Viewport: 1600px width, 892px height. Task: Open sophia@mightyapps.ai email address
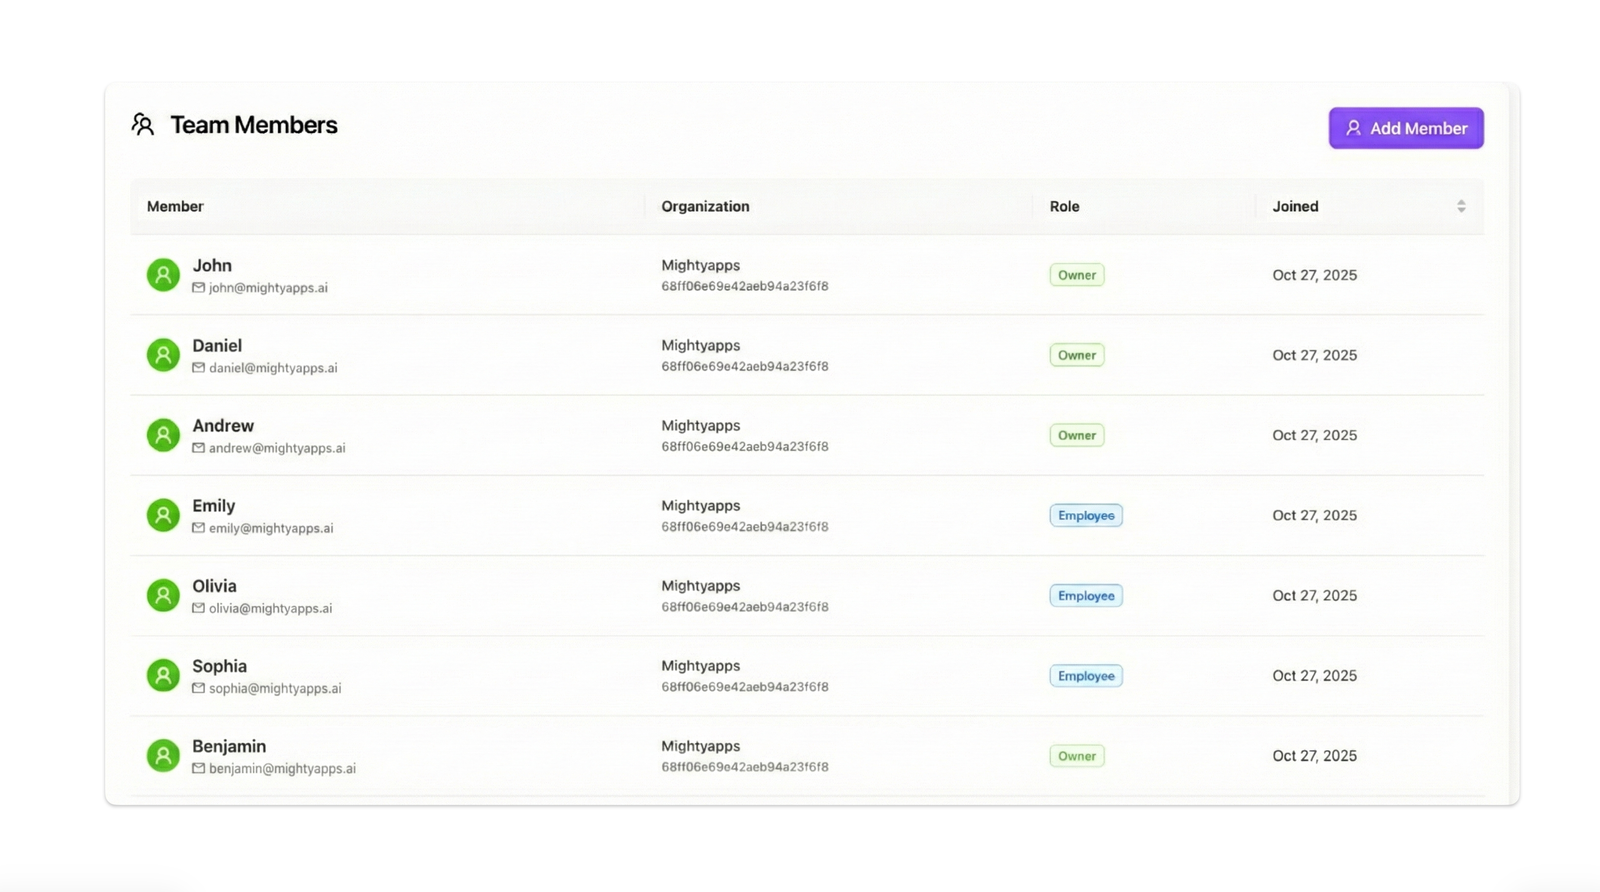coord(275,688)
